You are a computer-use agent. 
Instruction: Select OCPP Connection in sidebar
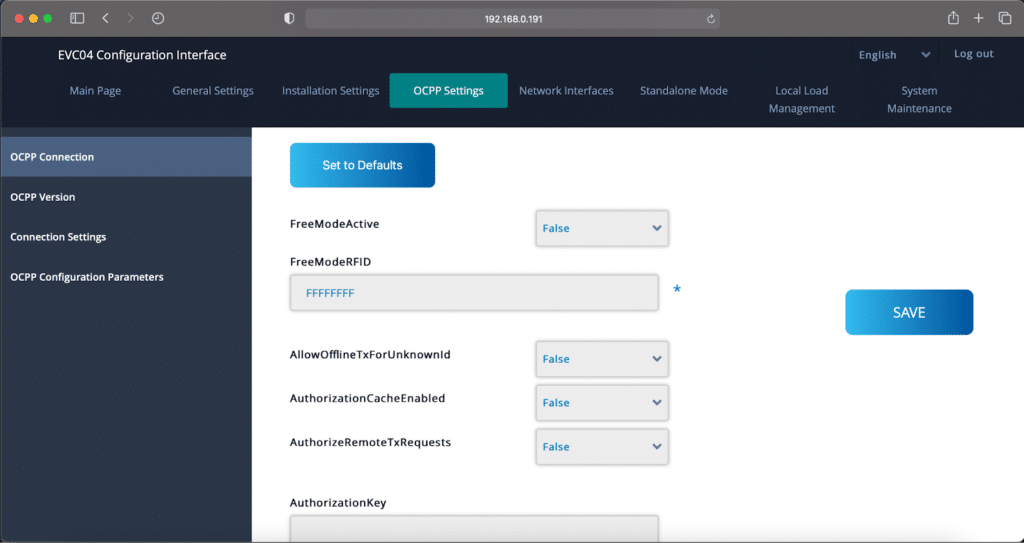pos(126,157)
